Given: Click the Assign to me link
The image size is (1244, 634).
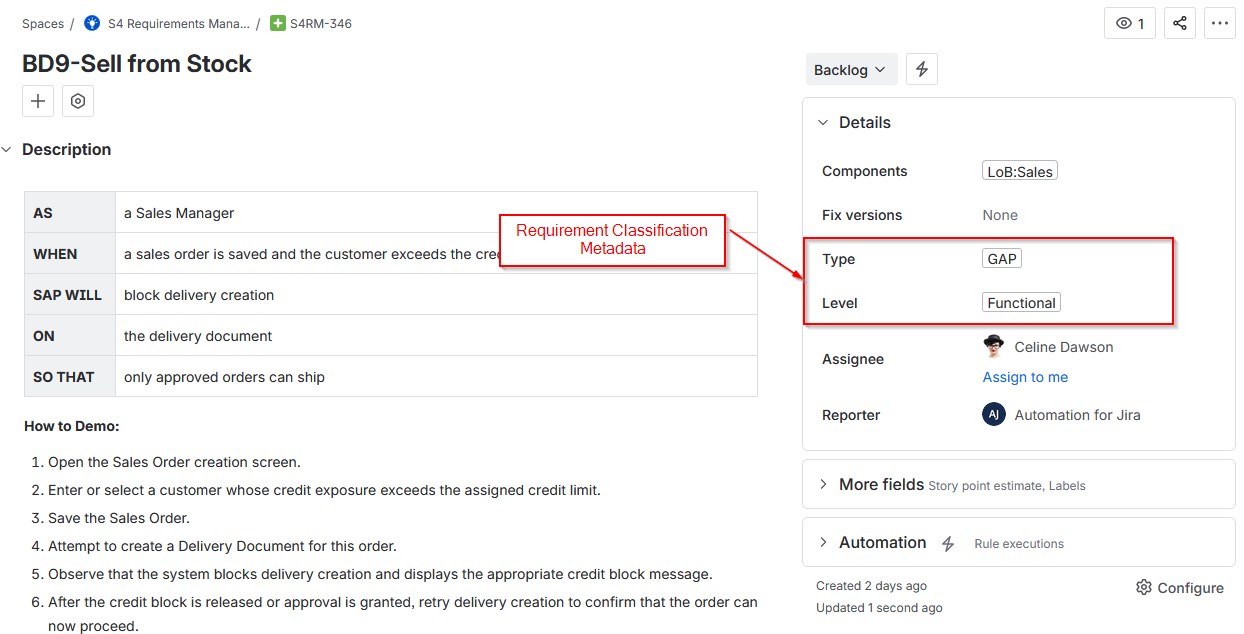Looking at the screenshot, I should click(x=1025, y=377).
